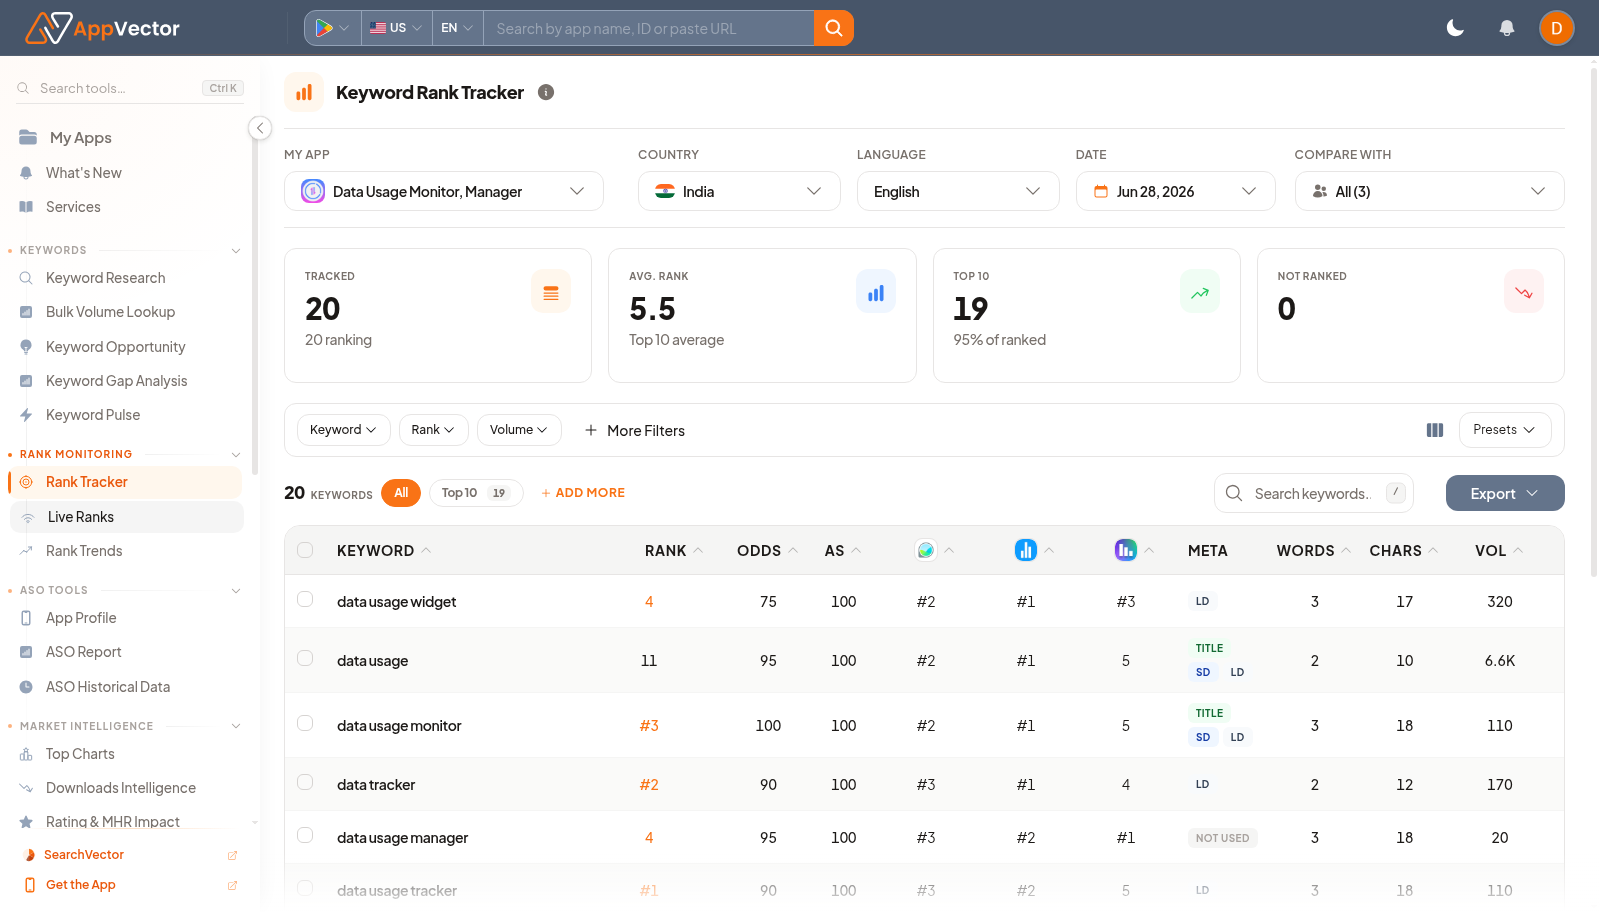Click the Export button
Screen dimensions: 1599x912
(x=1505, y=493)
